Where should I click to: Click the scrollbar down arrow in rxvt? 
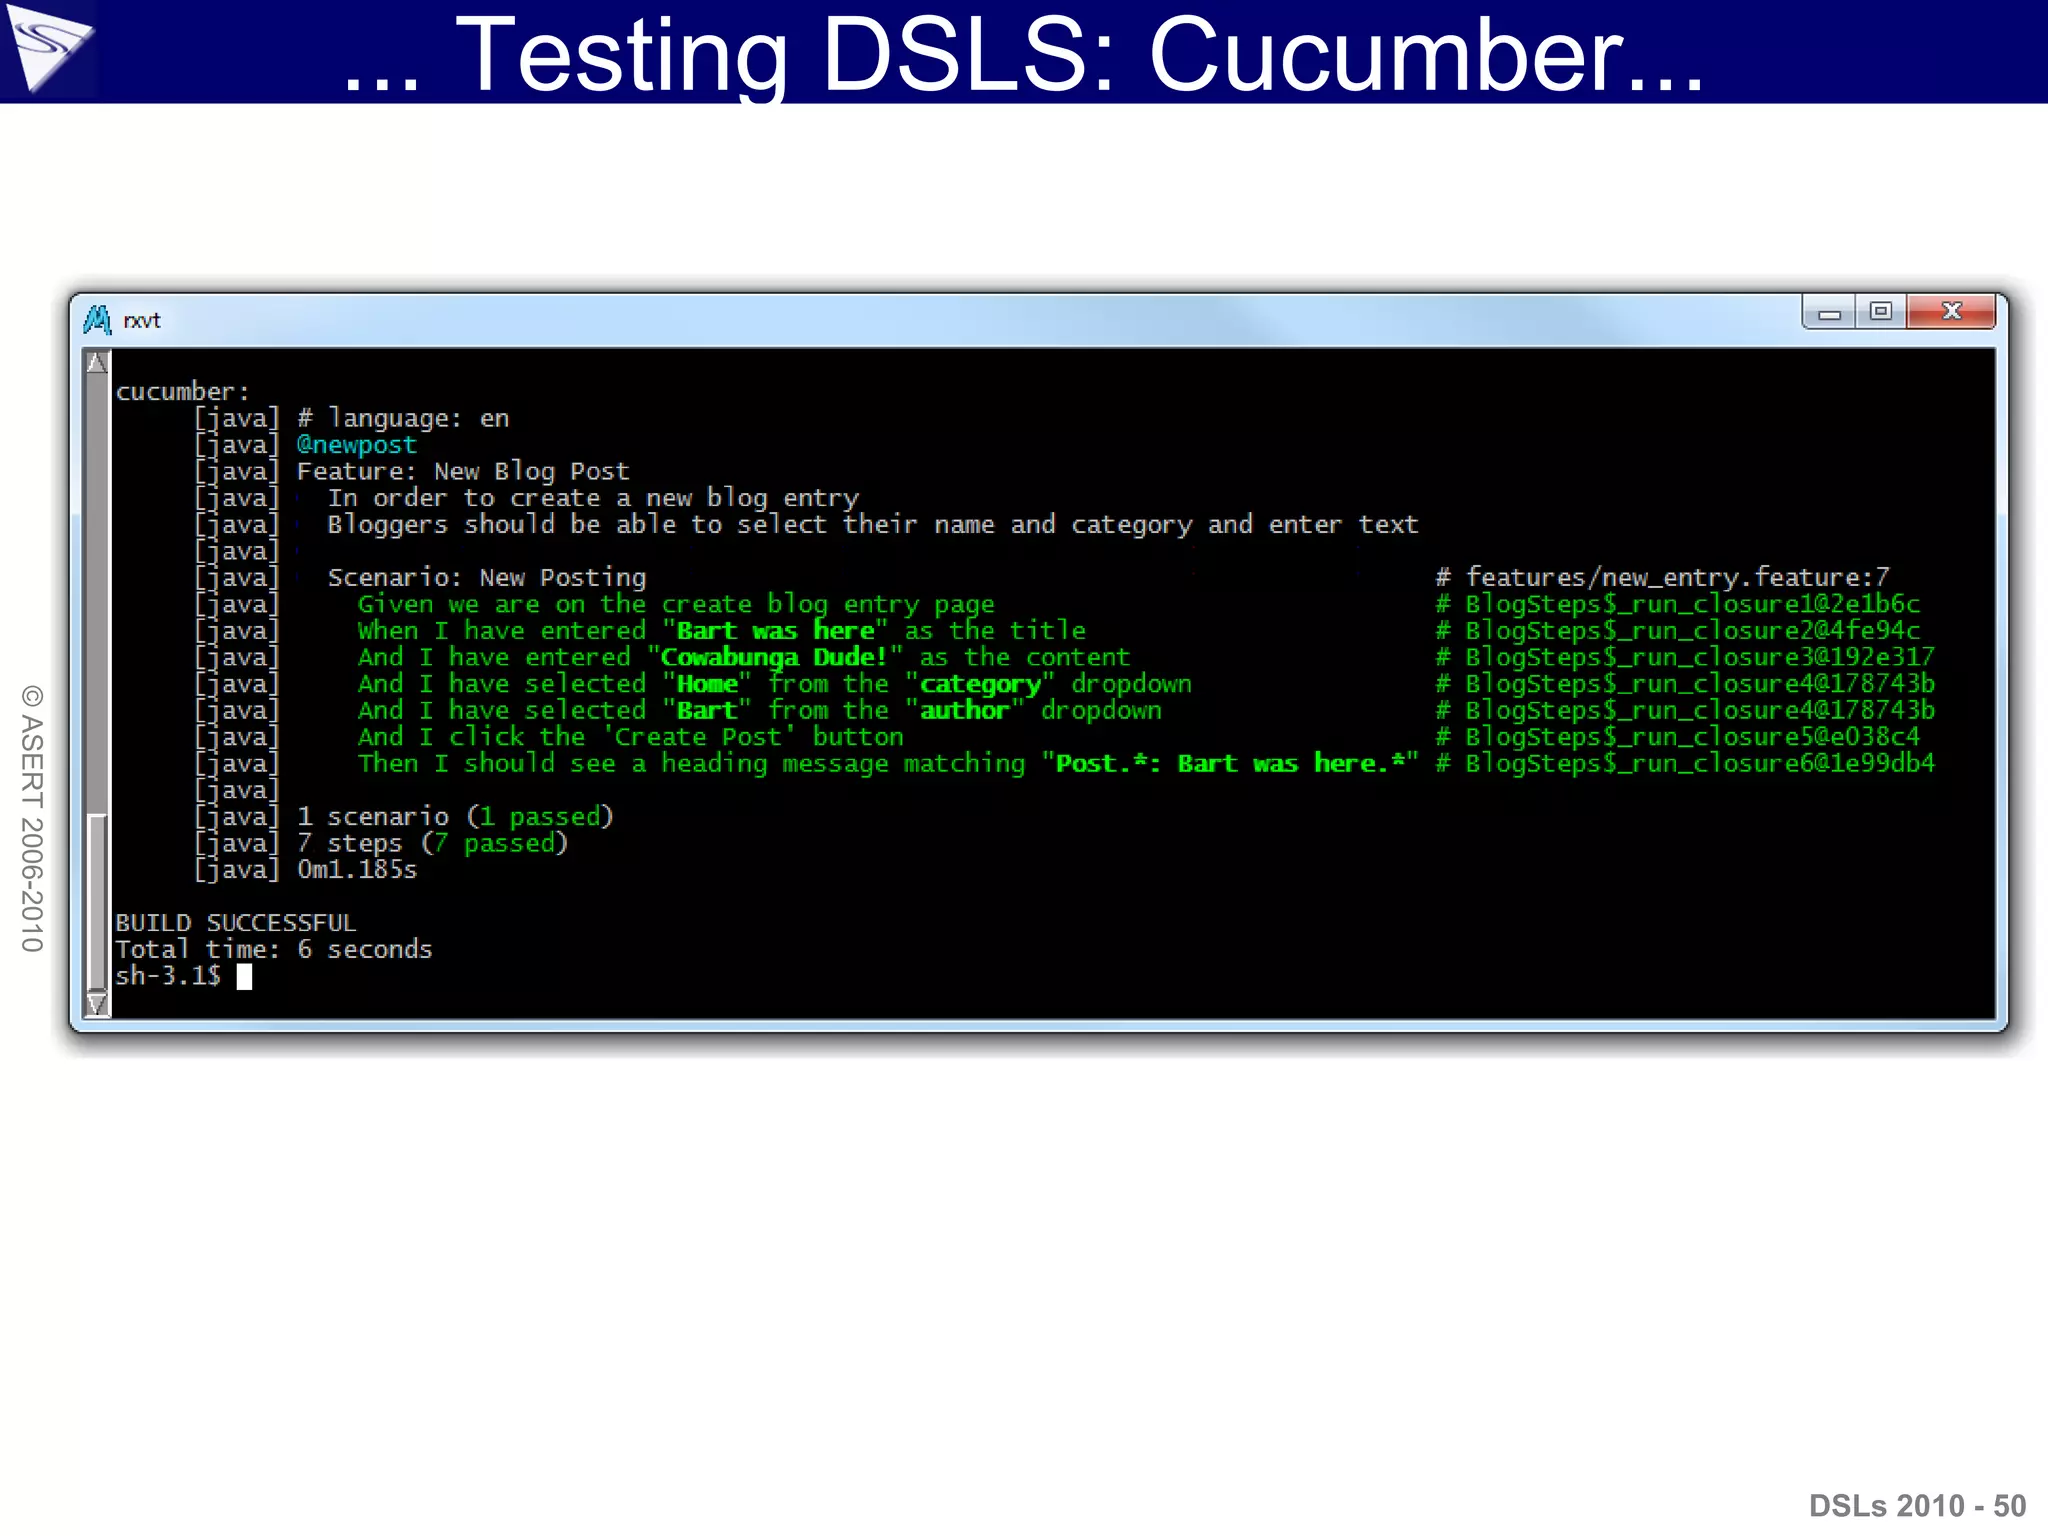(97, 1004)
